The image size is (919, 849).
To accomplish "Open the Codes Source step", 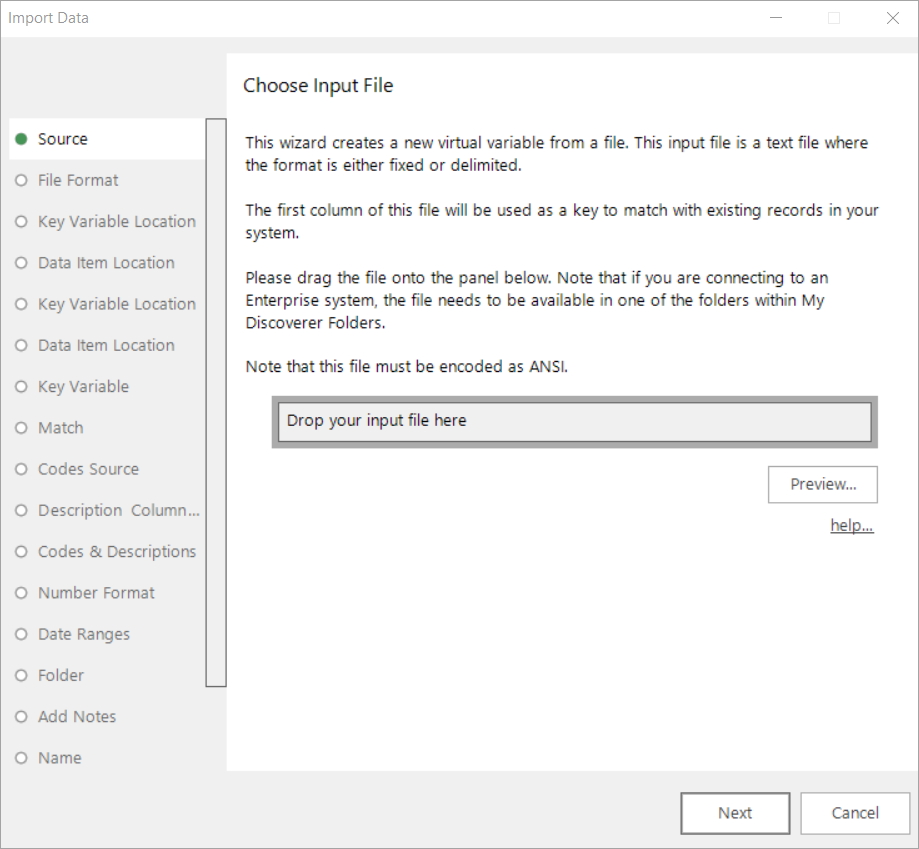I will click(x=107, y=469).
